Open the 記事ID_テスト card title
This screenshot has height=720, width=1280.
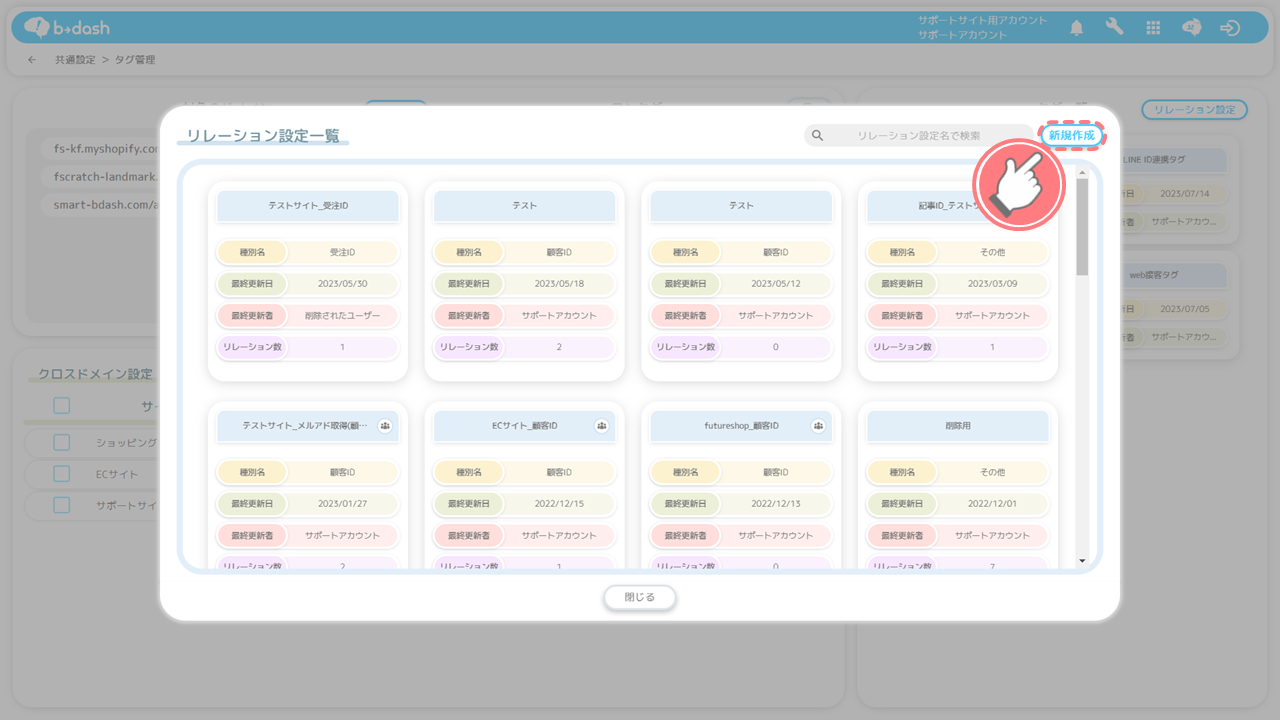[x=958, y=205]
